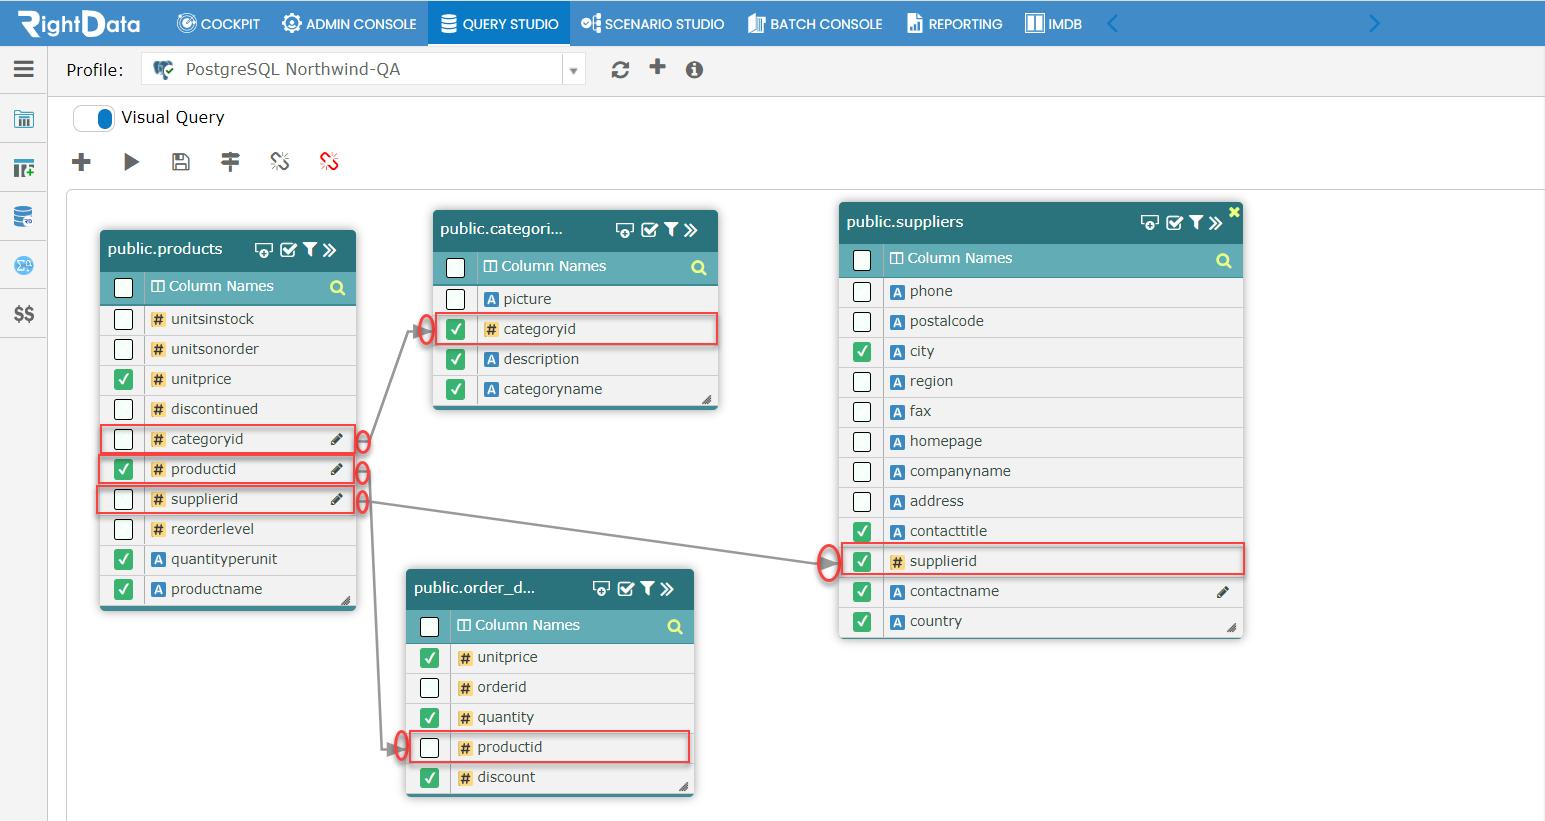Check the categoryid checkbox in public.products
1545x821 pixels.
(122, 439)
